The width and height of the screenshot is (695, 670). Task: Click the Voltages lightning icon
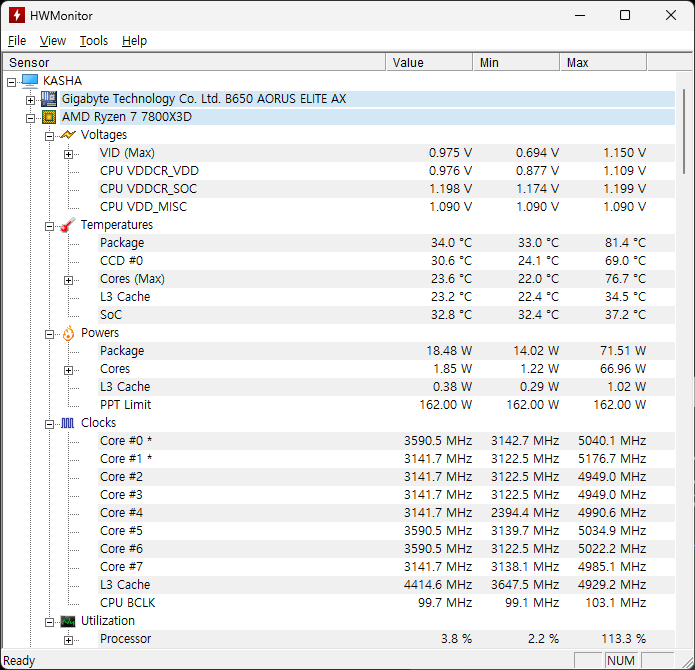(x=68, y=135)
